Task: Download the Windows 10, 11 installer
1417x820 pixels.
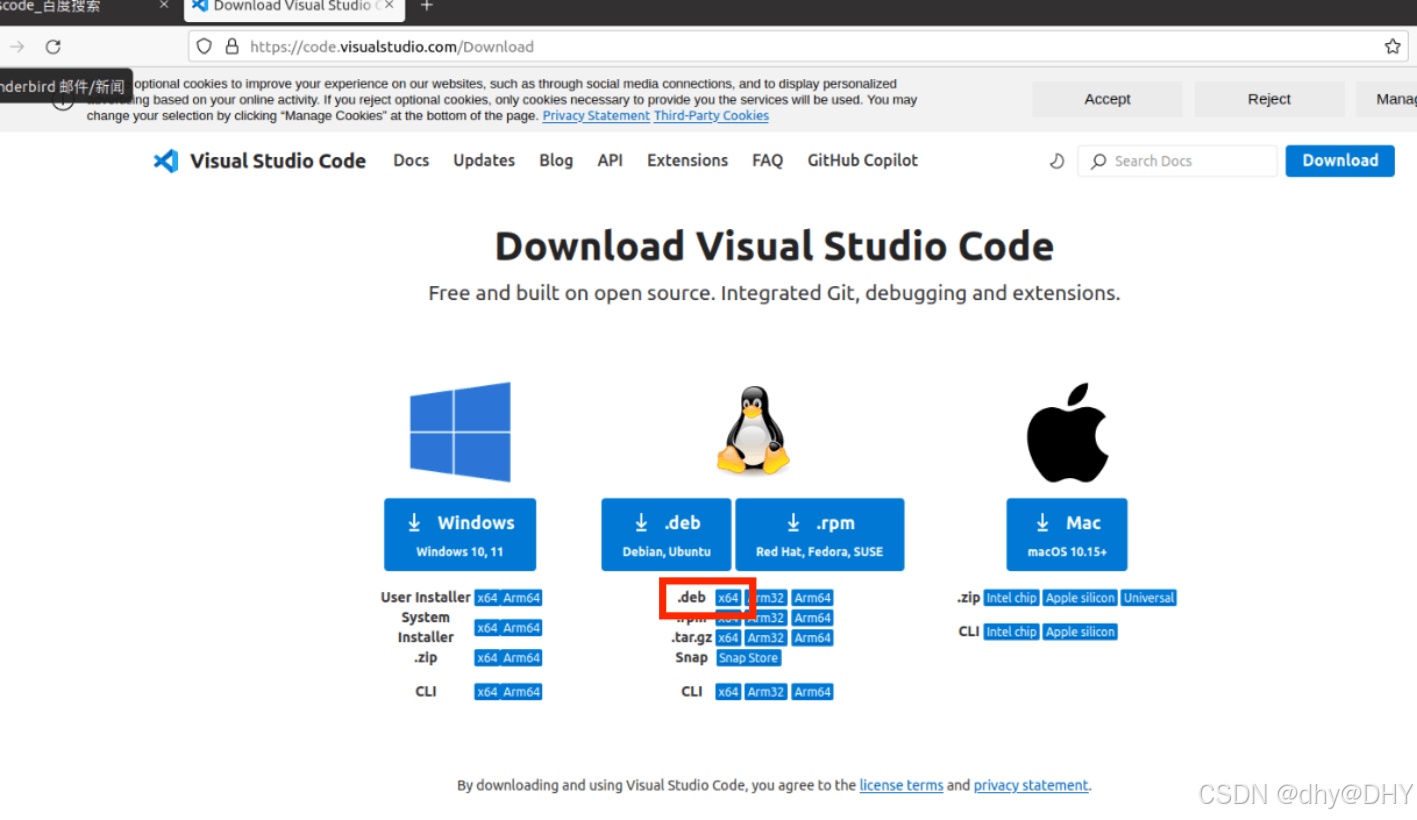Action: [460, 535]
